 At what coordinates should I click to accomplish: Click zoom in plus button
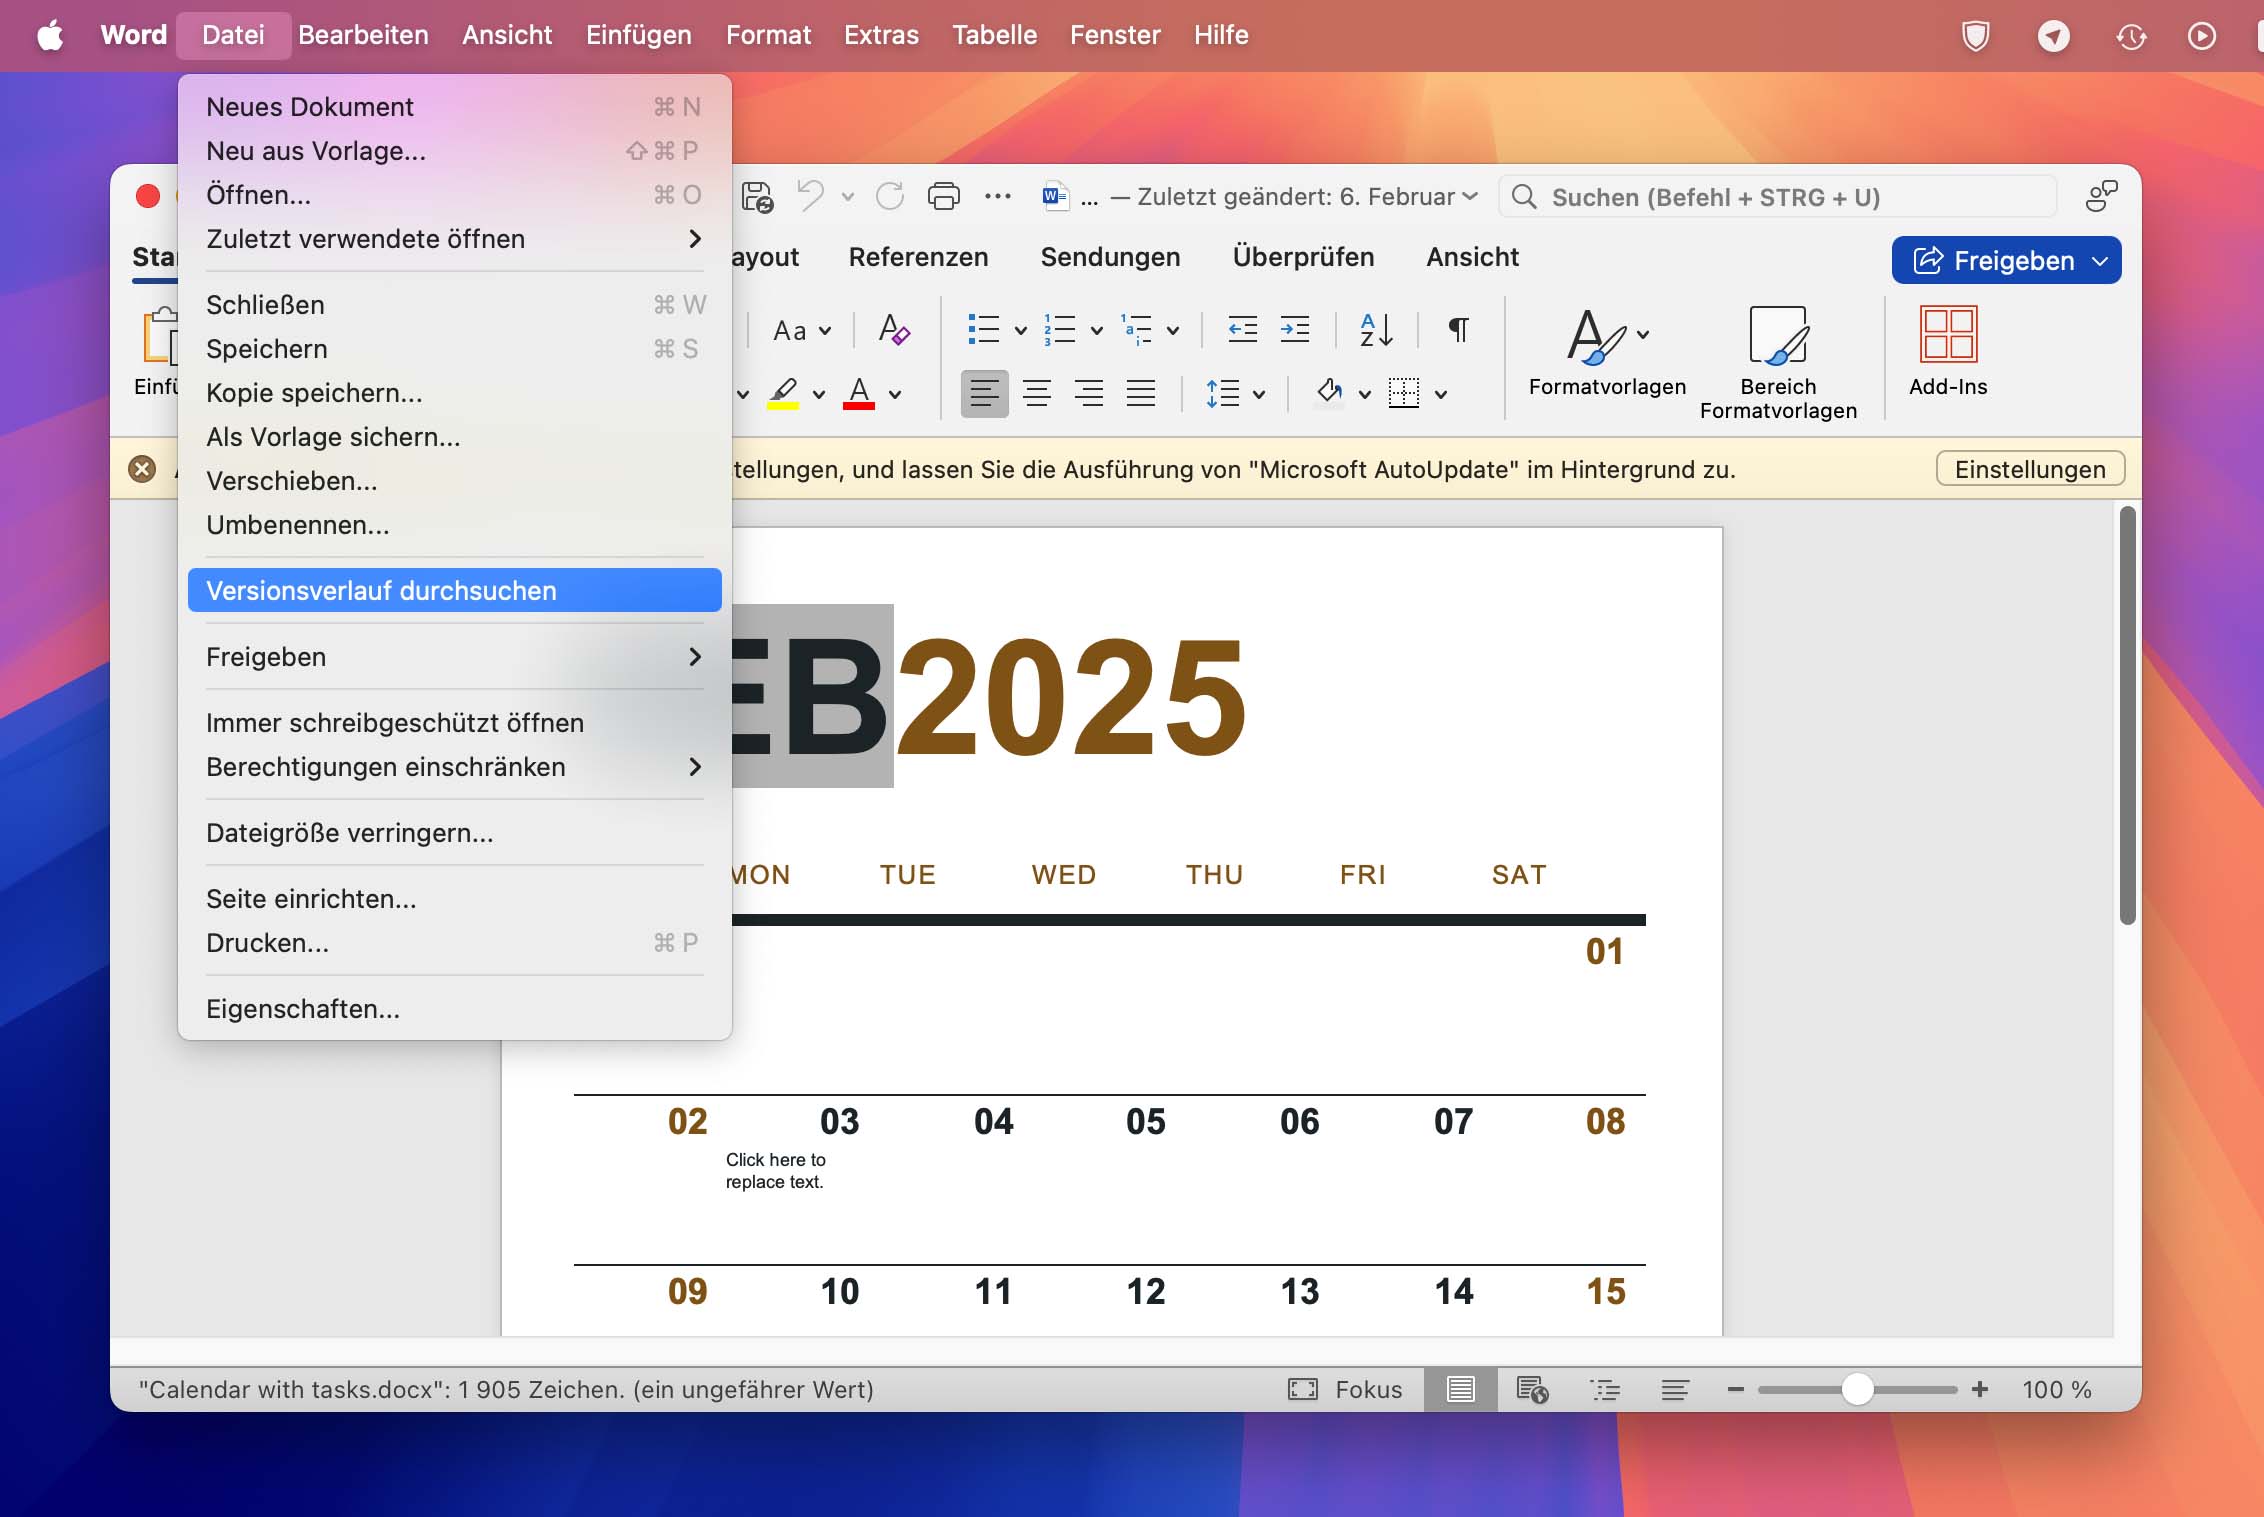1980,1389
